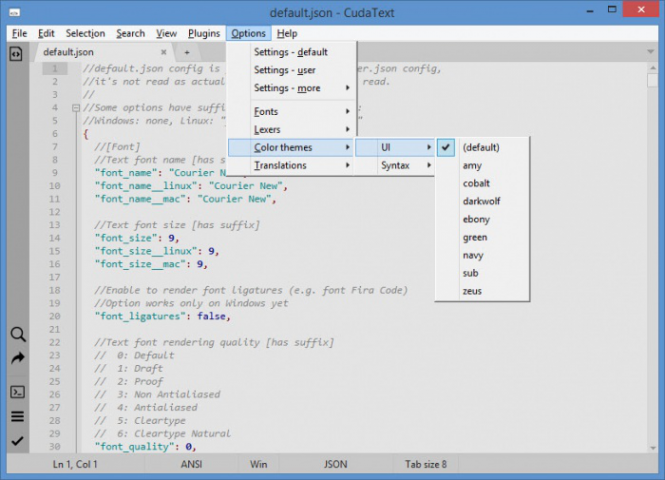Click the "font_ligatures" key text
Viewport: 665px width, 480px height.
click(140, 316)
